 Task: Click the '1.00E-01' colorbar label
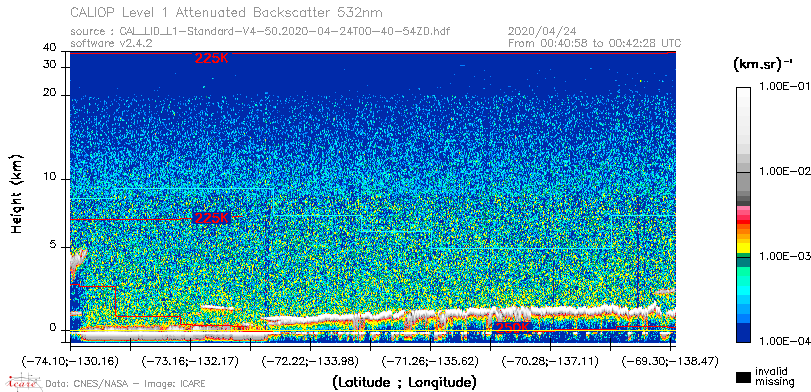pos(784,86)
